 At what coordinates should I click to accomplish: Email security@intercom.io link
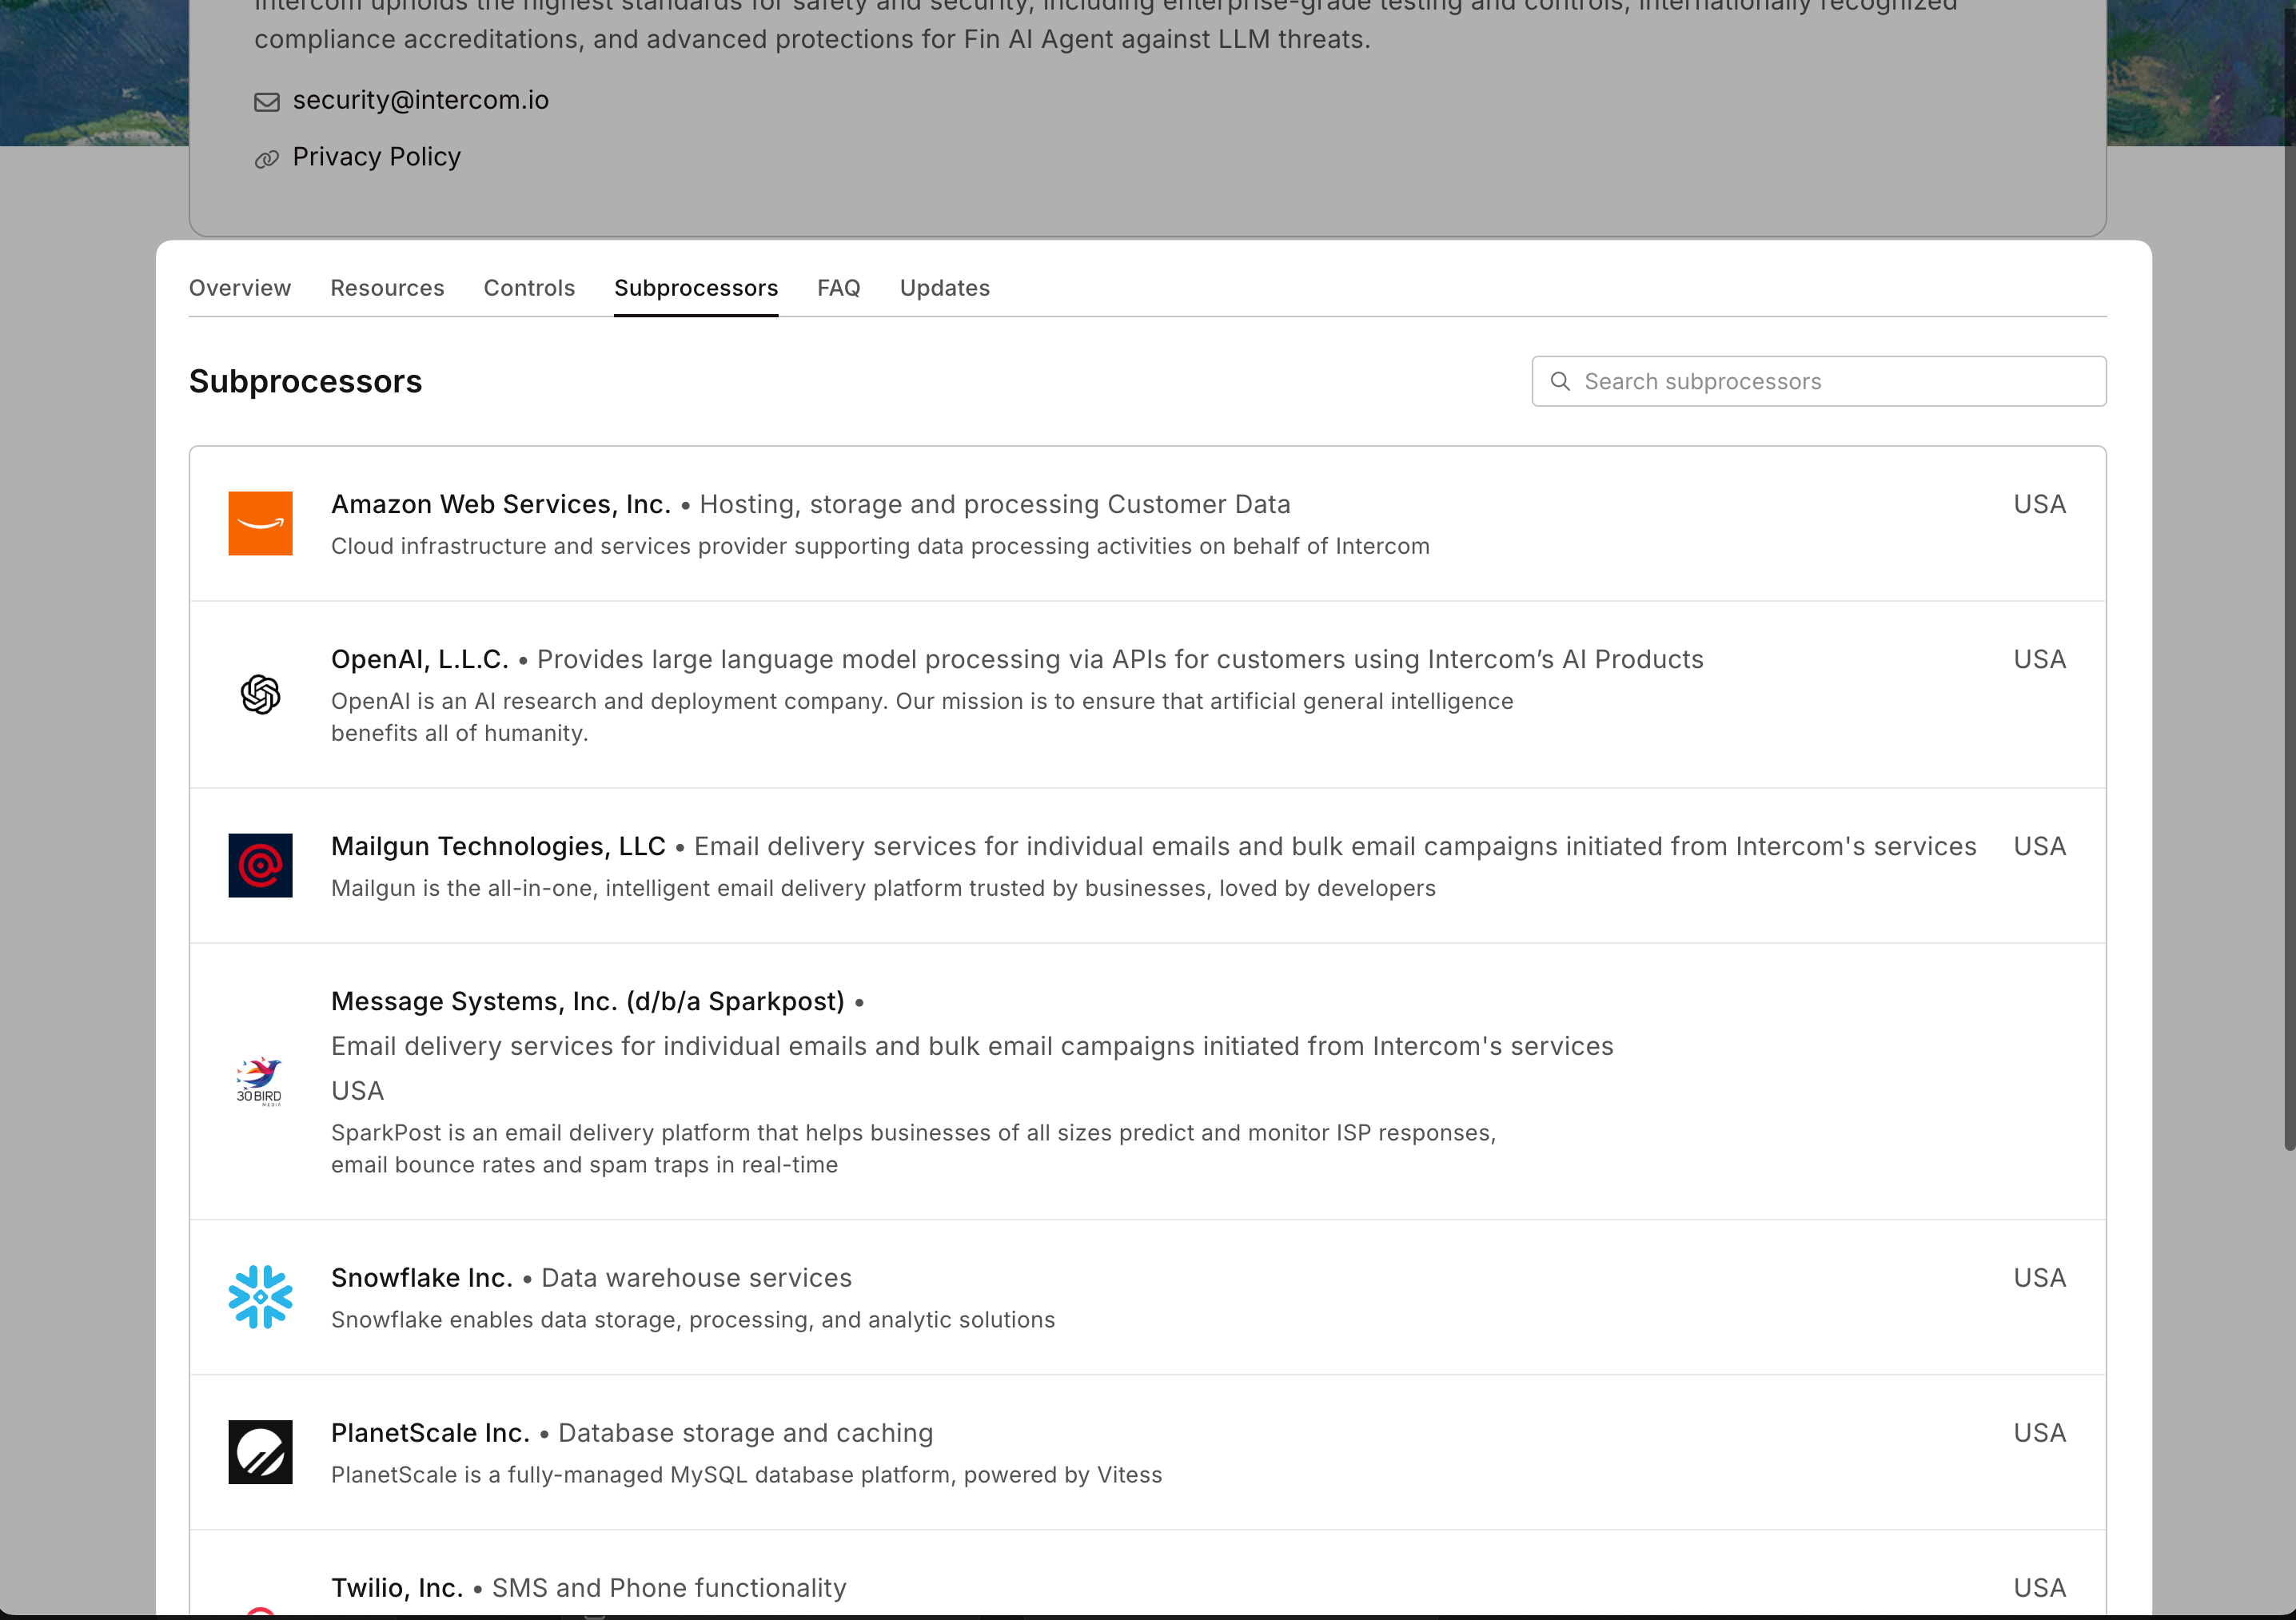(x=421, y=100)
